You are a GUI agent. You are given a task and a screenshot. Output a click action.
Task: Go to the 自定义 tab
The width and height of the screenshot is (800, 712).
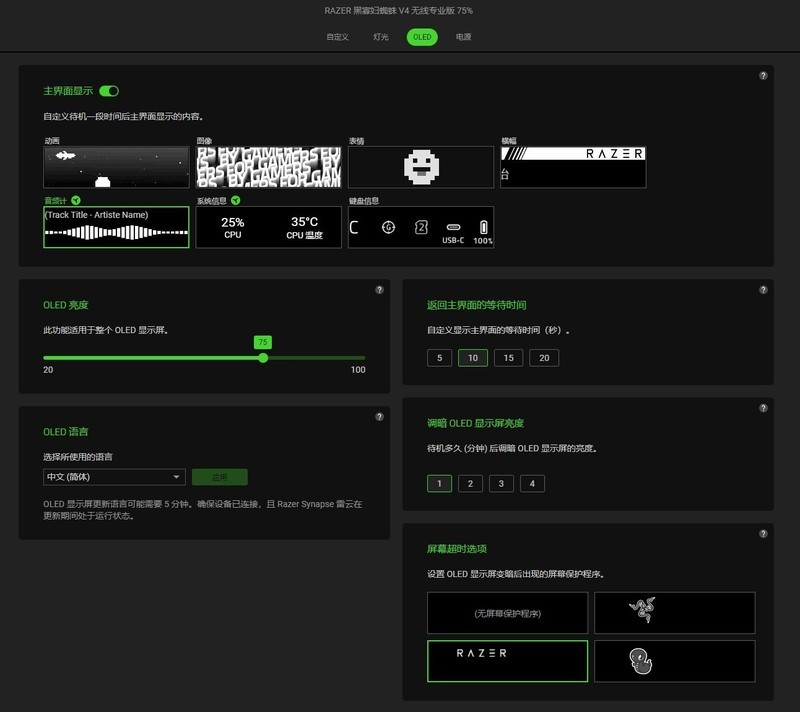tap(338, 37)
